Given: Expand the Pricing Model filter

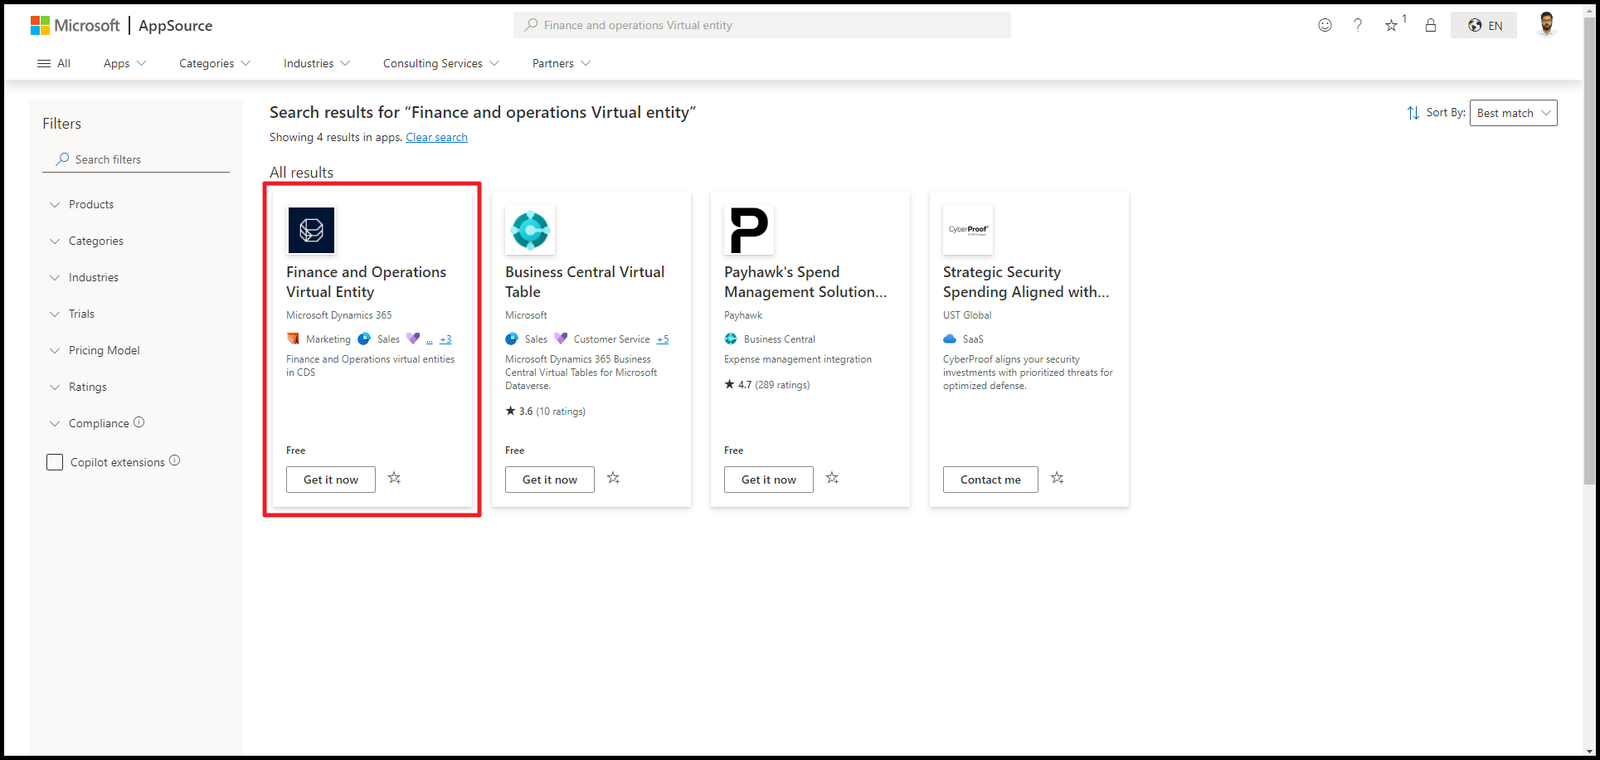Looking at the screenshot, I should (x=95, y=350).
